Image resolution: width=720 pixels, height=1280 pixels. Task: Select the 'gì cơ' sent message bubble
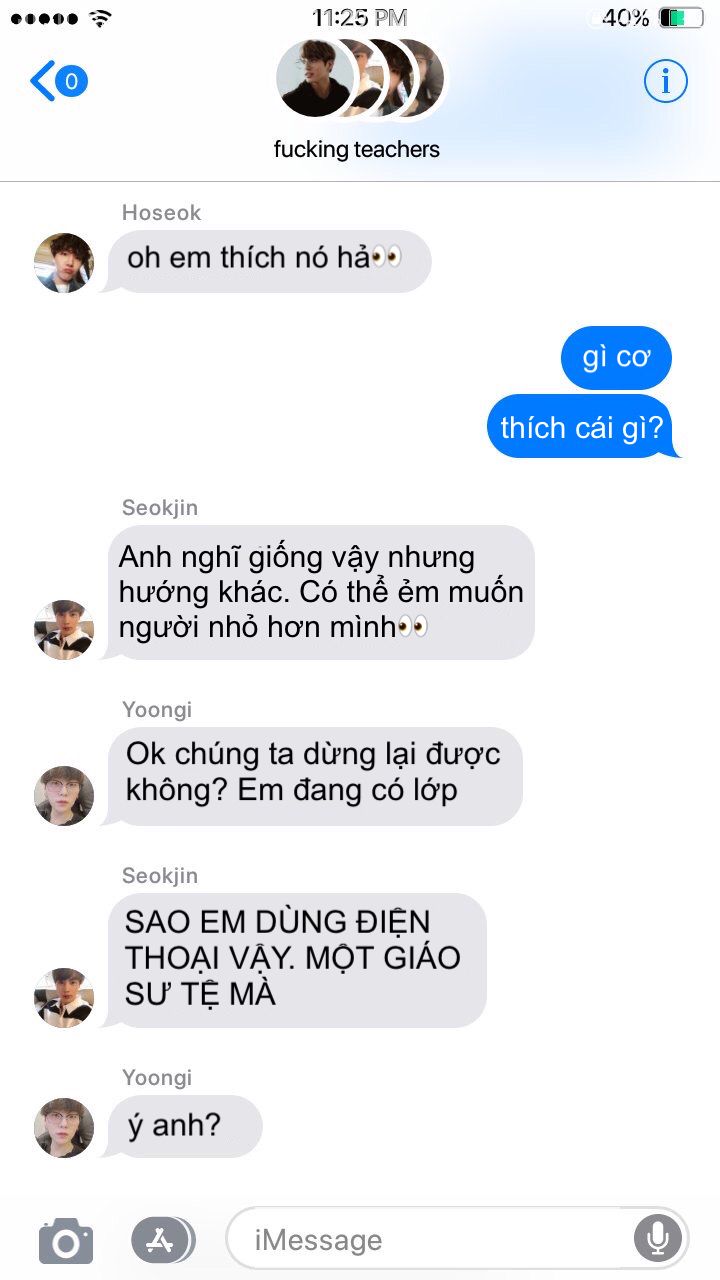617,358
